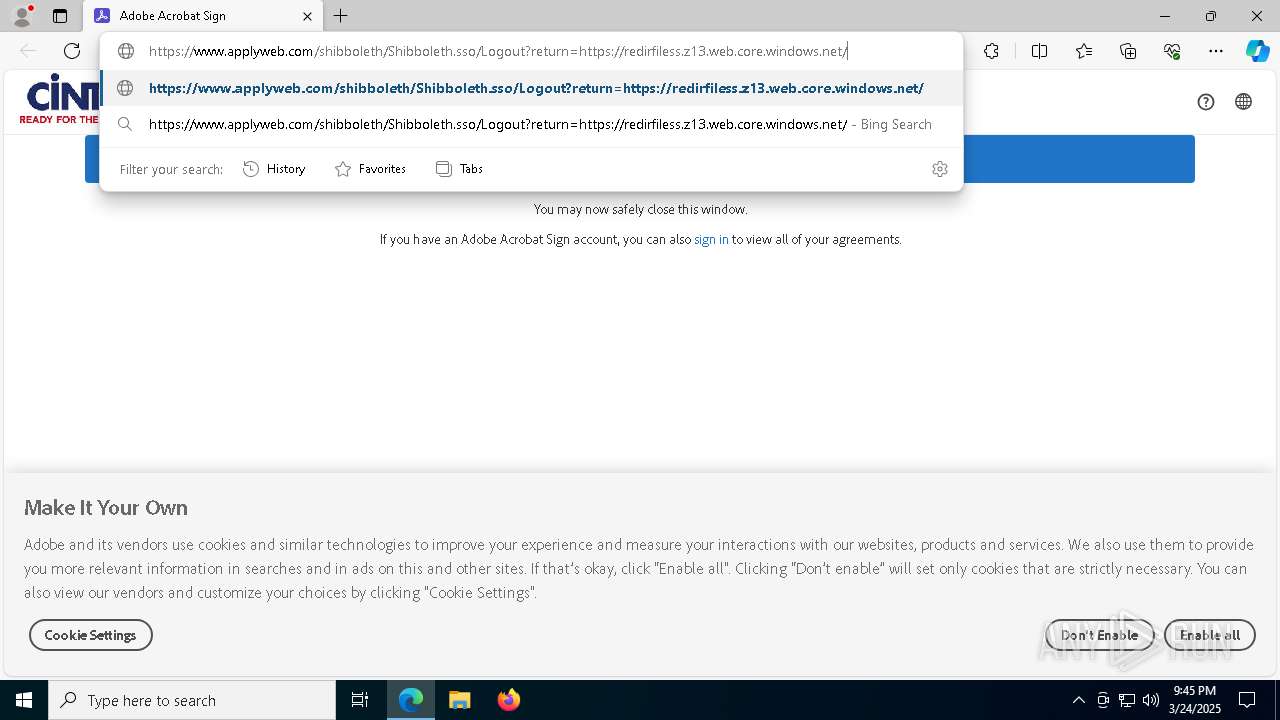Viewport: 1280px width, 720px height.
Task: Open Collections icon in toolbar
Action: coord(1128,51)
